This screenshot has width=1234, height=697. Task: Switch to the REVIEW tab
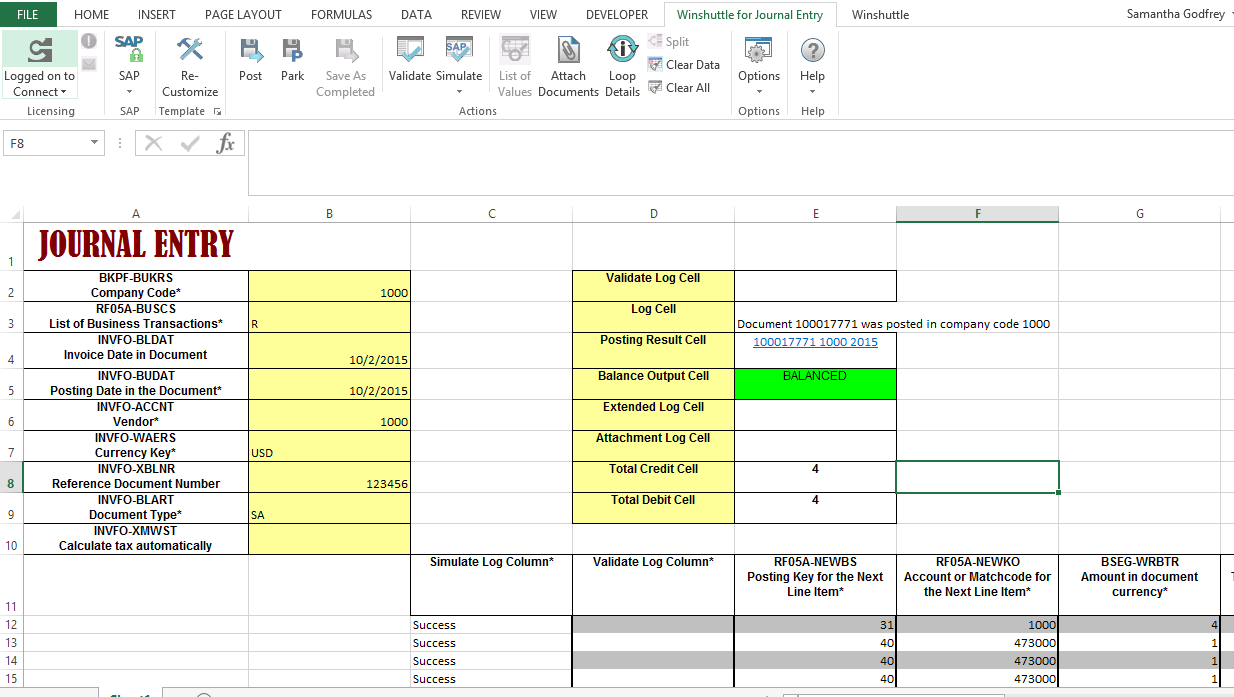pos(481,14)
